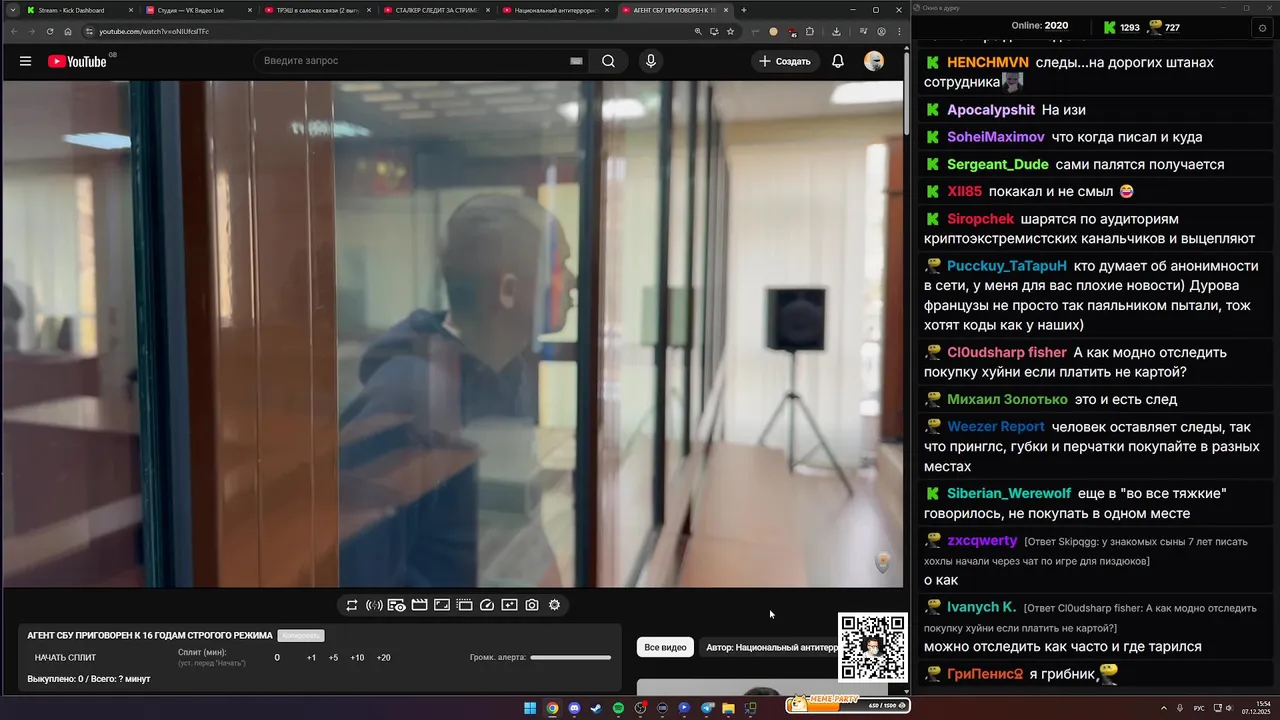Open the on-screen keyboard in search box
Image resolution: width=1280 pixels, height=720 pixels.
[x=576, y=61]
